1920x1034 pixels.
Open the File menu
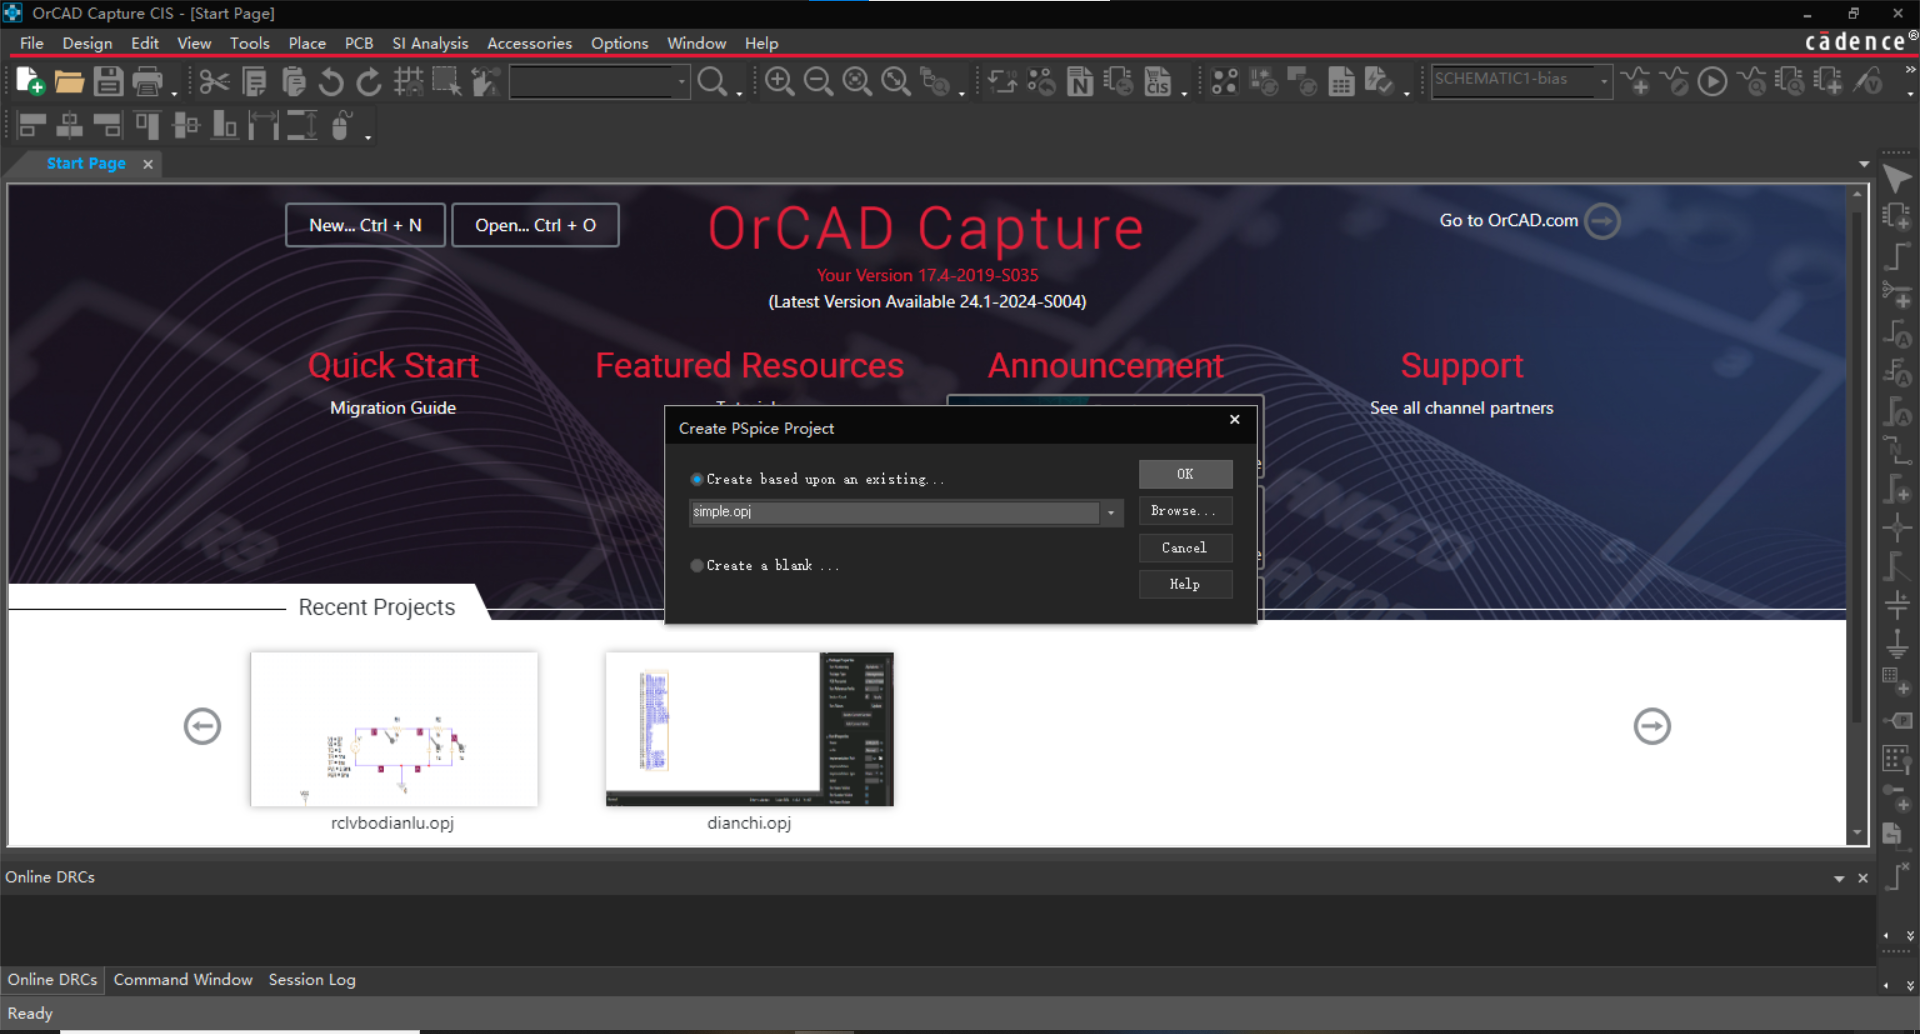click(x=31, y=43)
